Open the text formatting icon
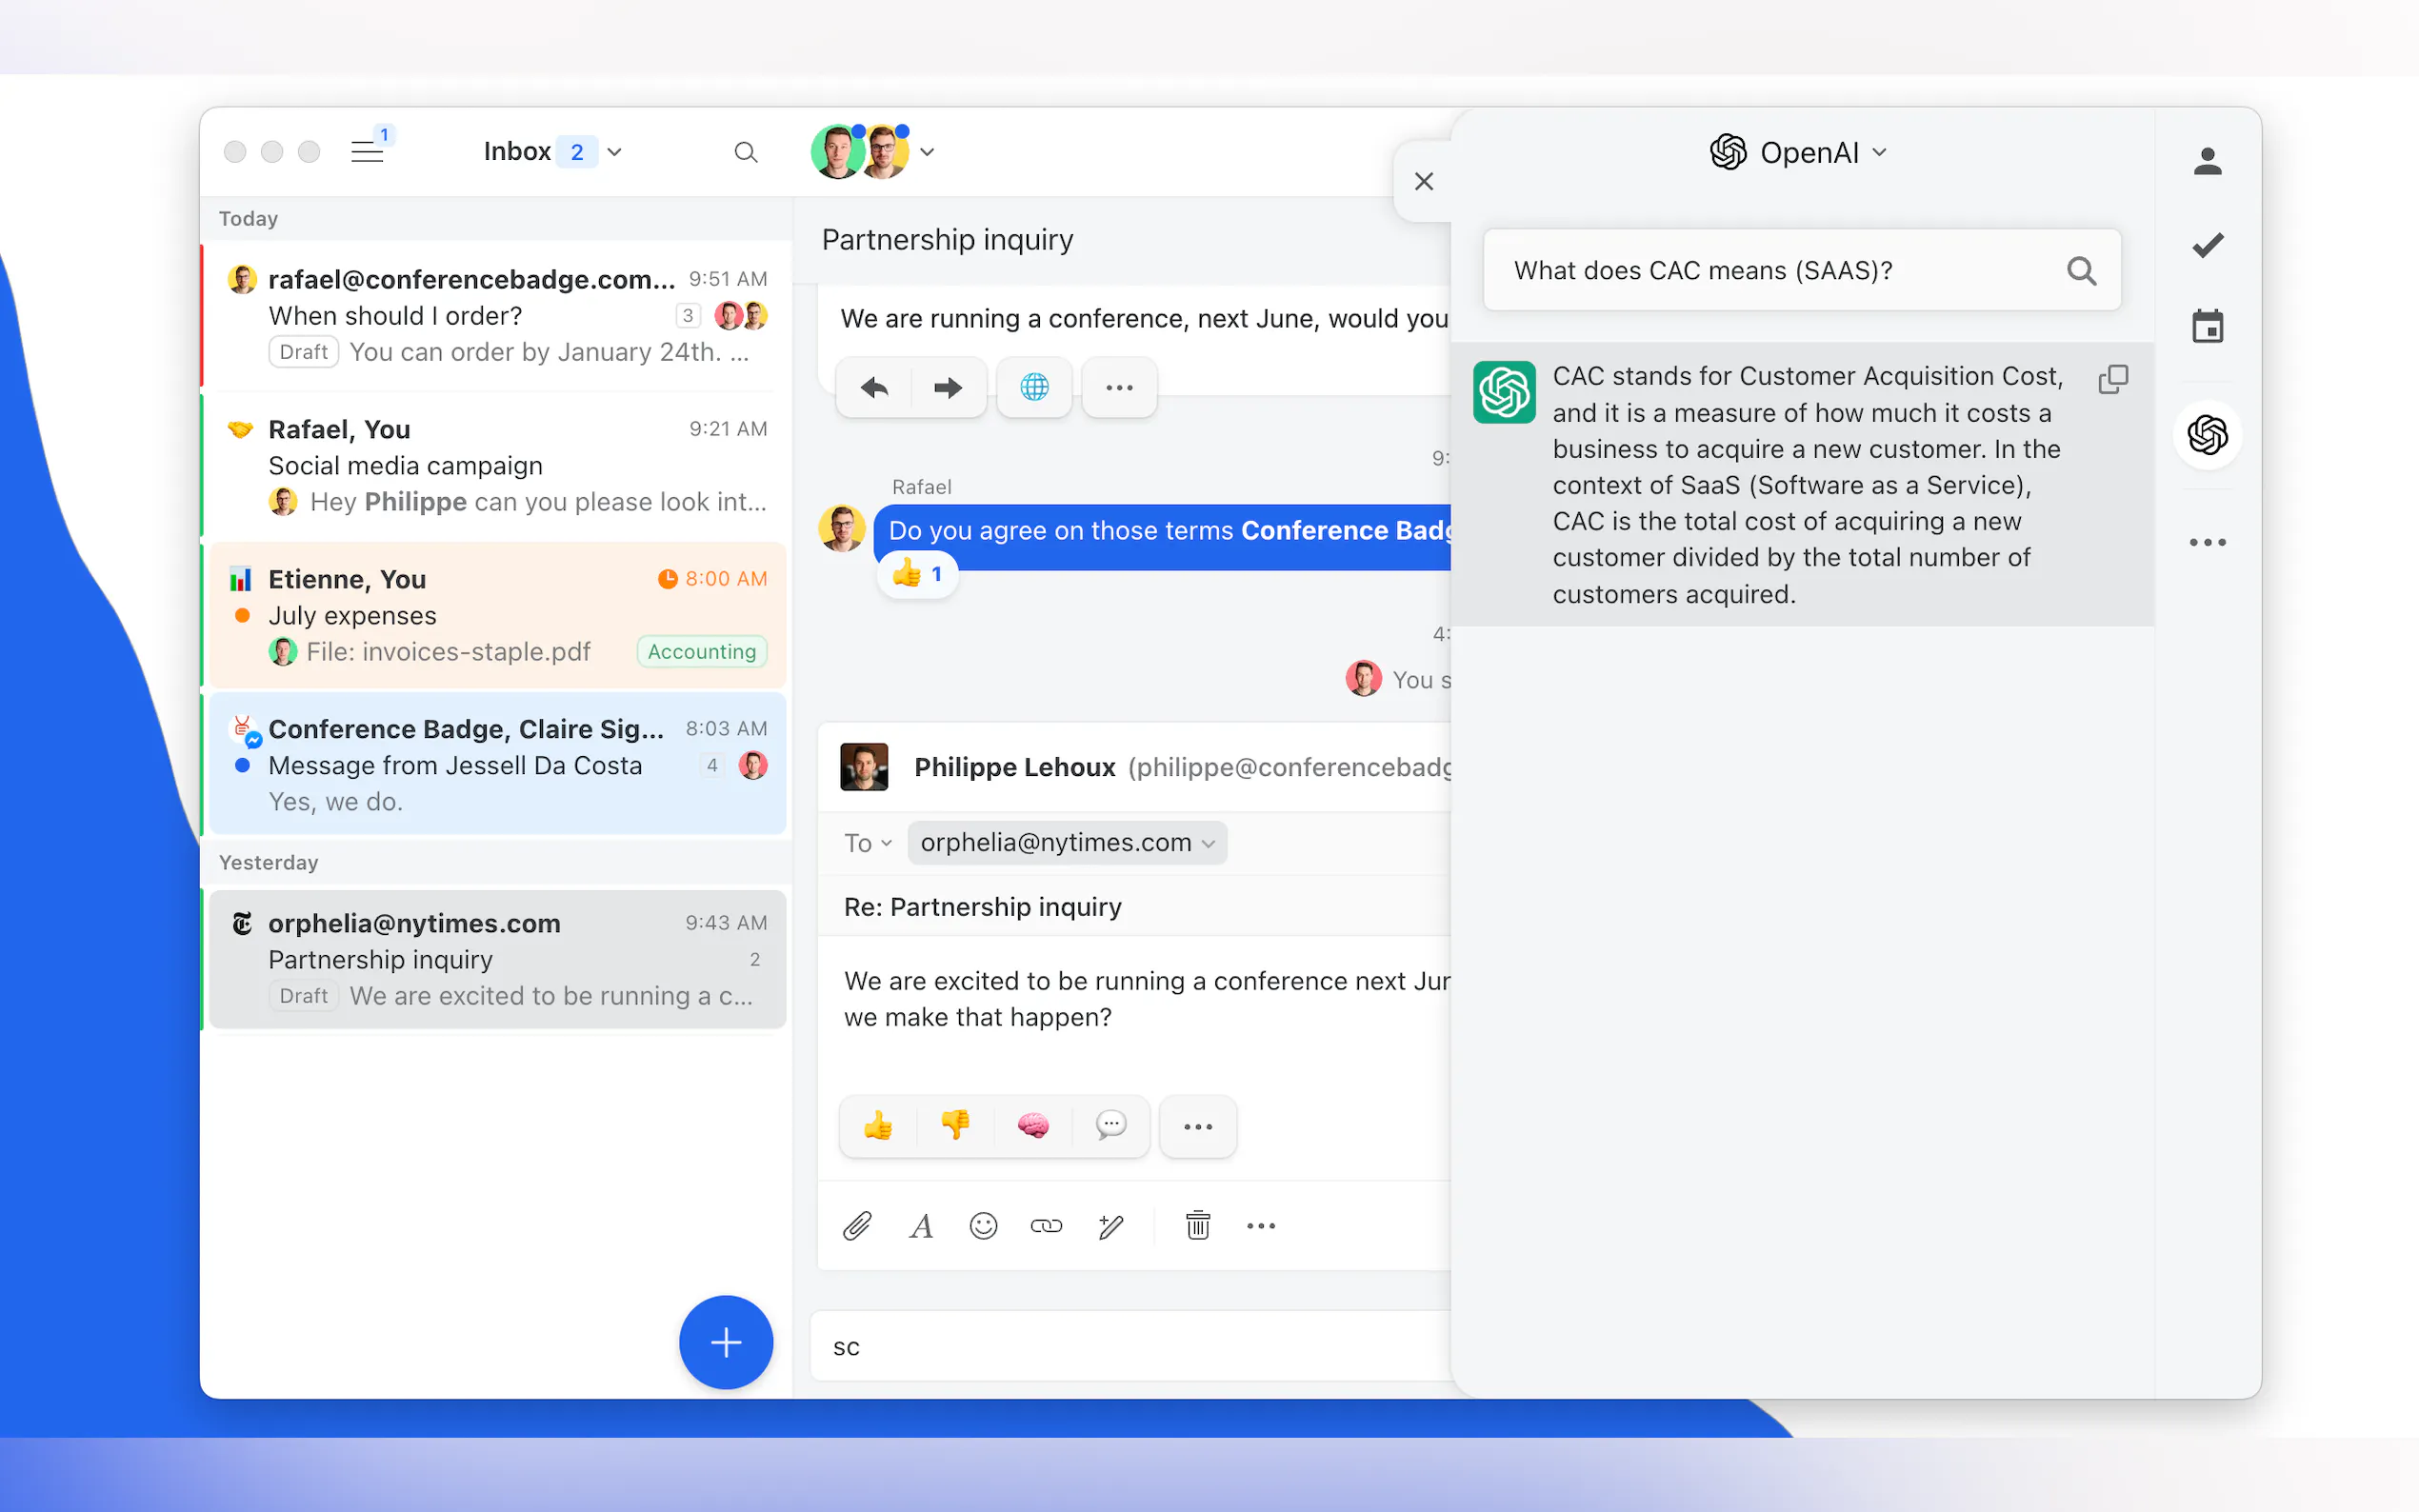Viewport: 2419px width, 1512px height. pos(921,1226)
